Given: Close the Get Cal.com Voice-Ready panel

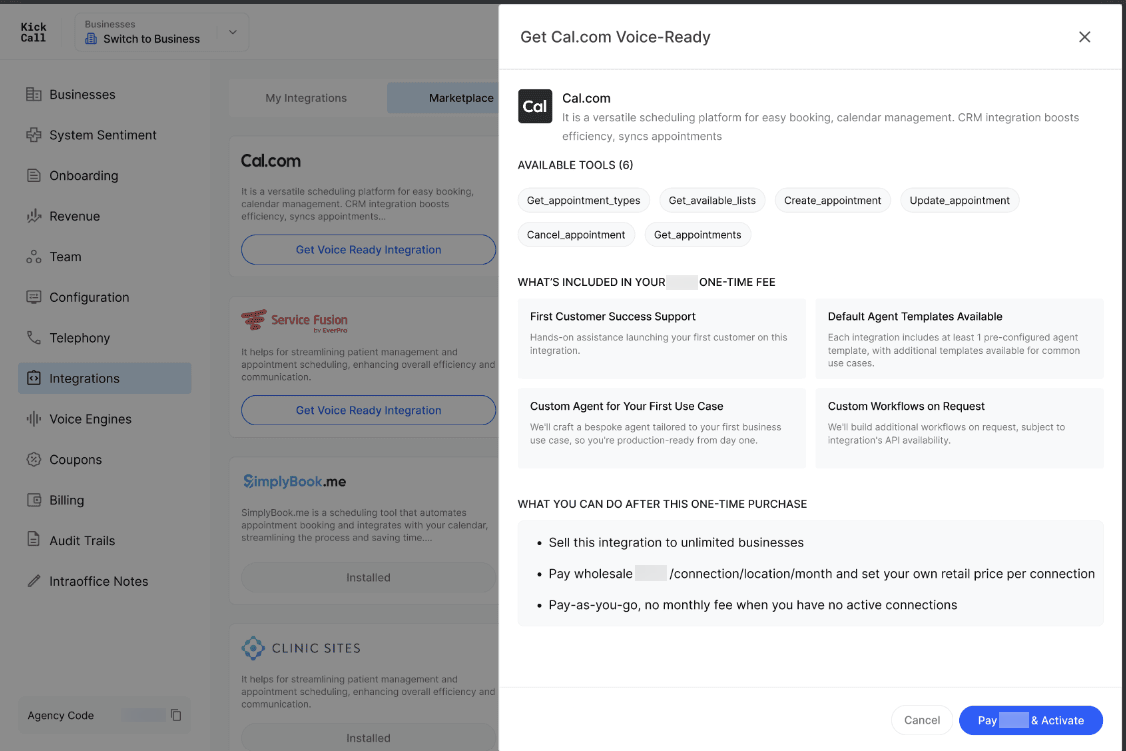Looking at the screenshot, I should (1084, 37).
